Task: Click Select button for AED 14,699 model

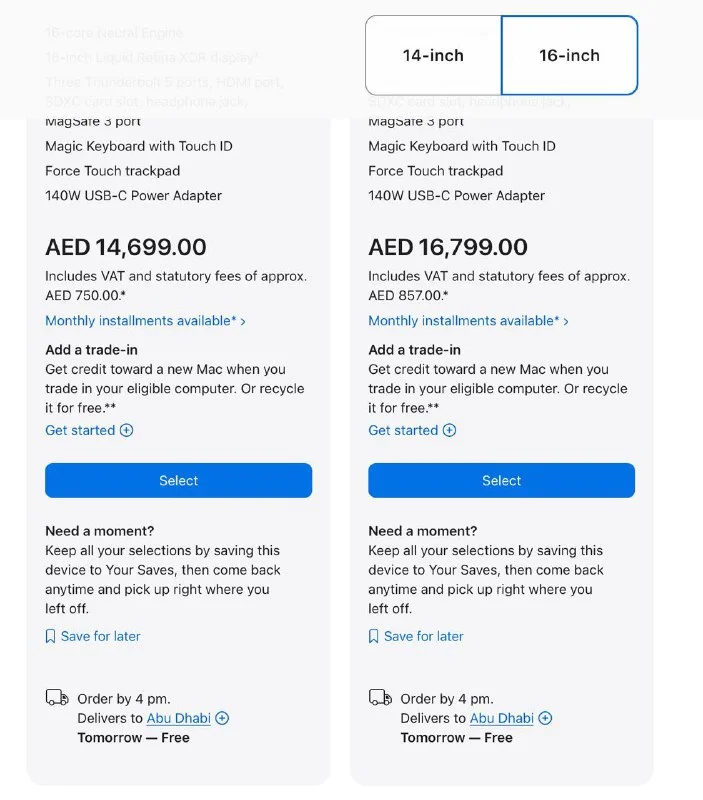Action: coord(178,481)
